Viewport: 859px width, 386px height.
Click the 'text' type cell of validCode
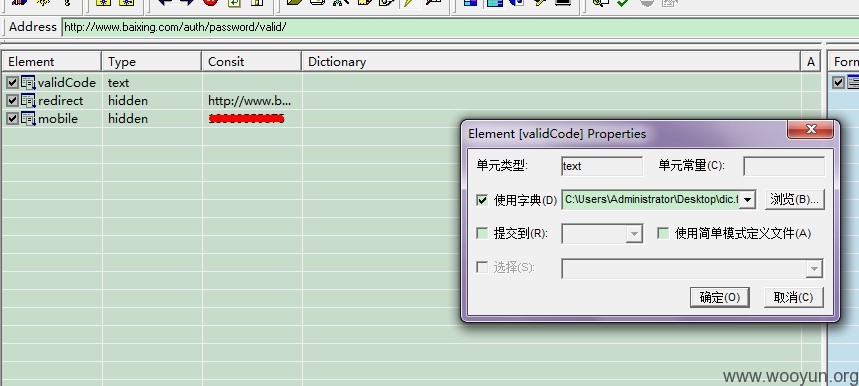[118, 83]
